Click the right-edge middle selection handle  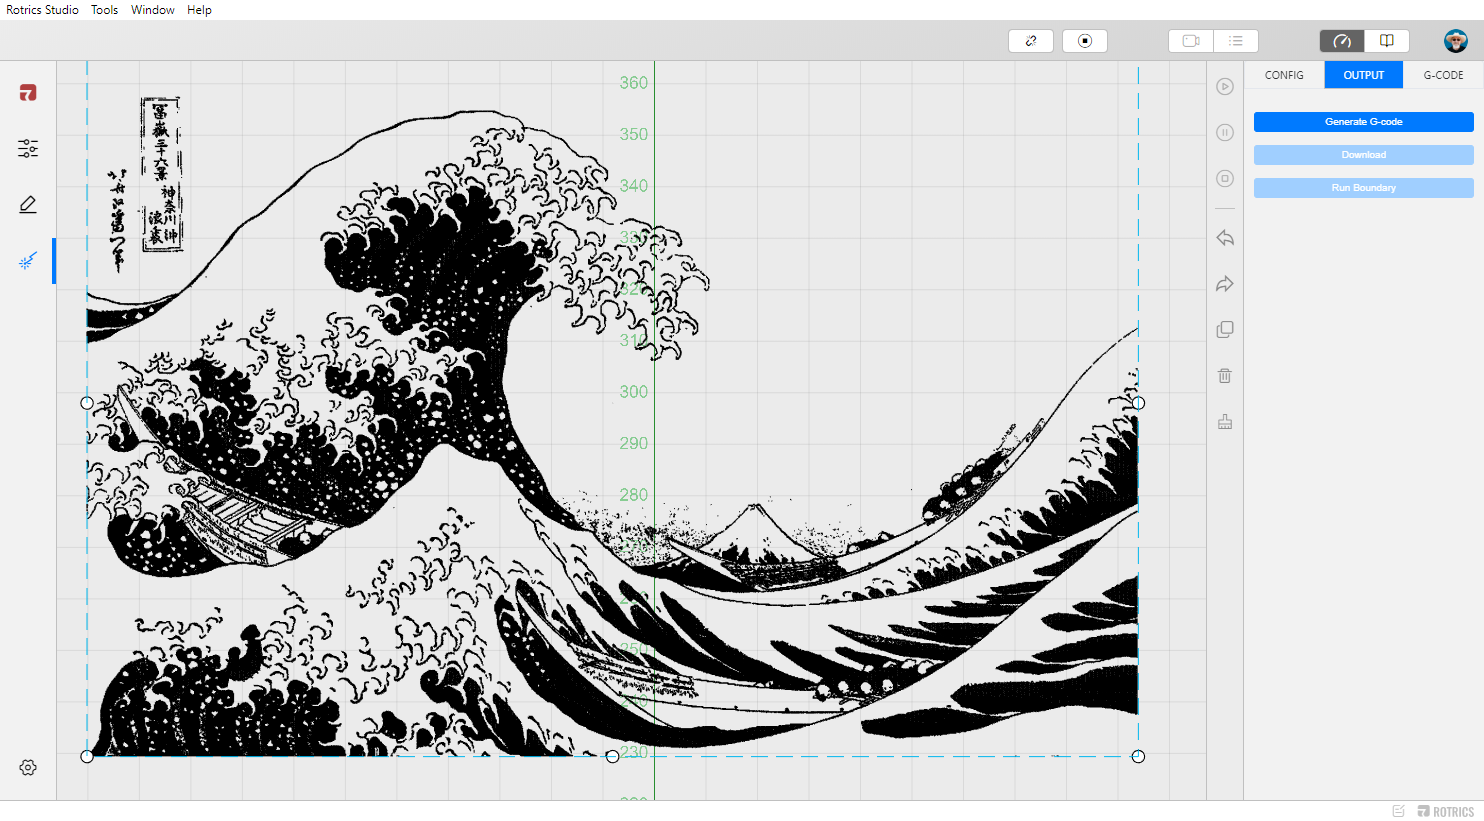(x=1138, y=403)
